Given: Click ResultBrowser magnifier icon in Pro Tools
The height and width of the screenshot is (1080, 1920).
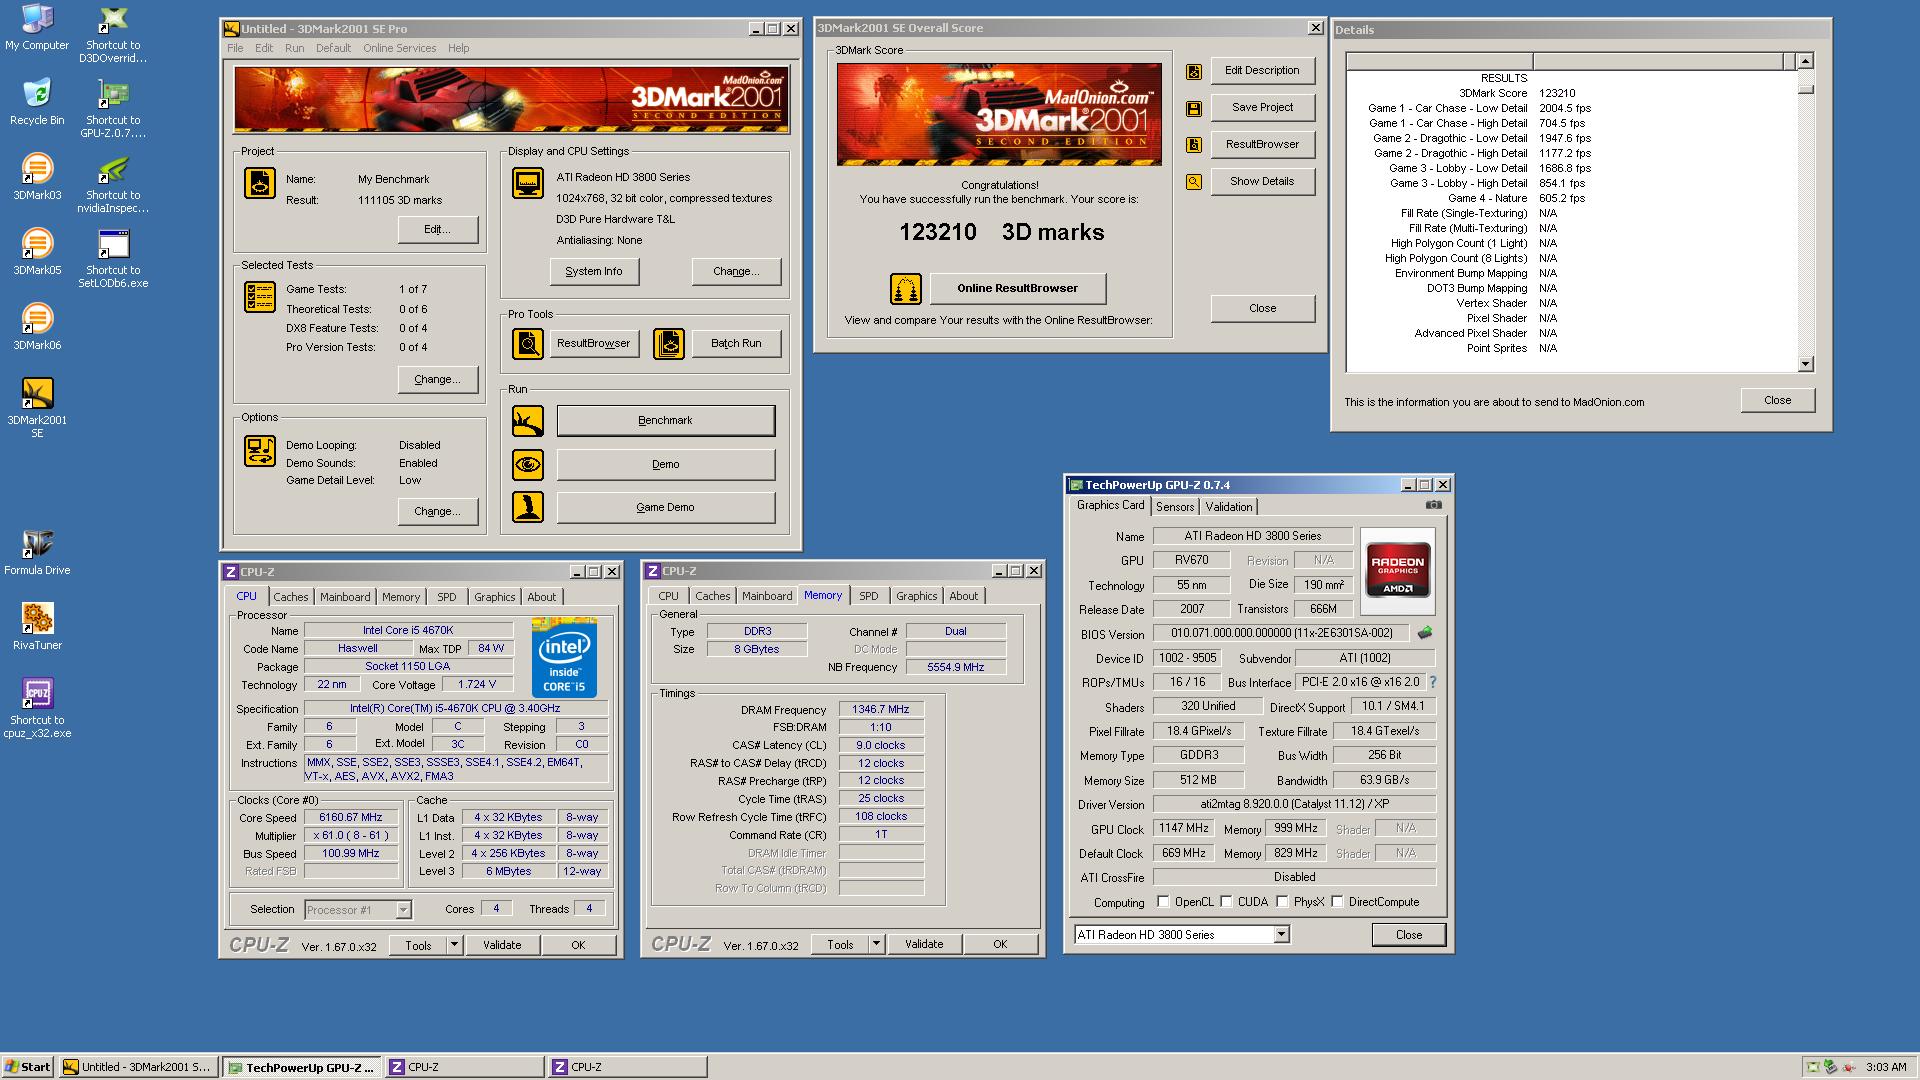Looking at the screenshot, I should pyautogui.click(x=528, y=343).
